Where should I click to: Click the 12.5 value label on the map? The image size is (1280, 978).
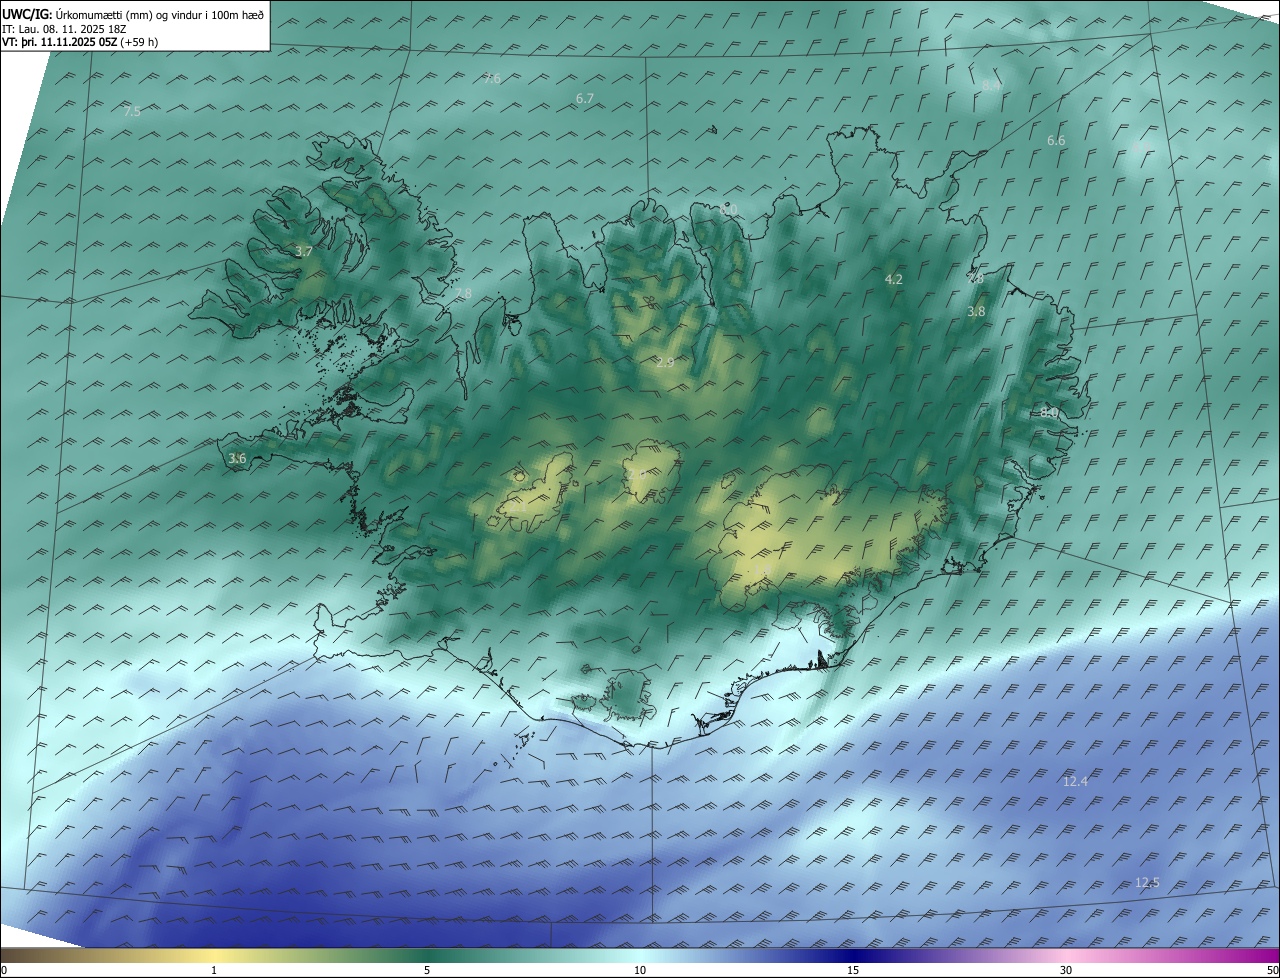[x=1147, y=883]
